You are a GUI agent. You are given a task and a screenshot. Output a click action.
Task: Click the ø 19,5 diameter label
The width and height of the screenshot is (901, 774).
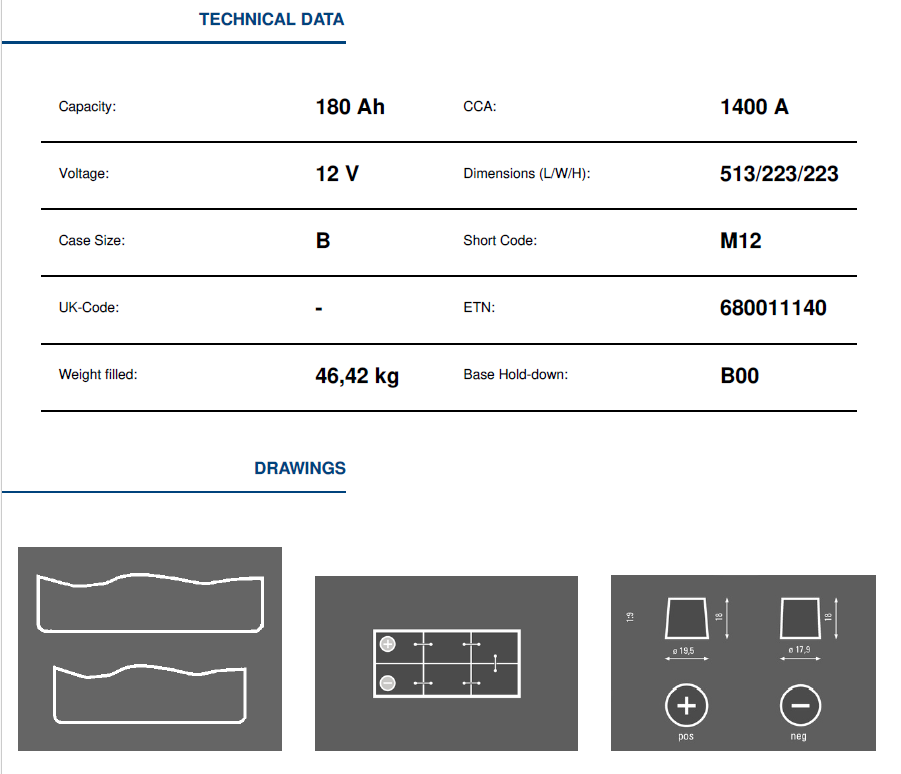pos(684,651)
